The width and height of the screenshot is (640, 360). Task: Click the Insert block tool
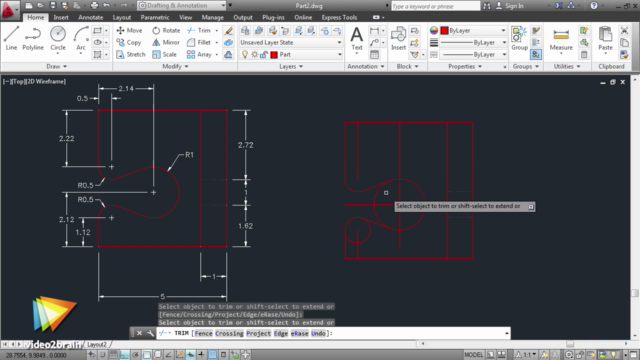pyautogui.click(x=398, y=38)
